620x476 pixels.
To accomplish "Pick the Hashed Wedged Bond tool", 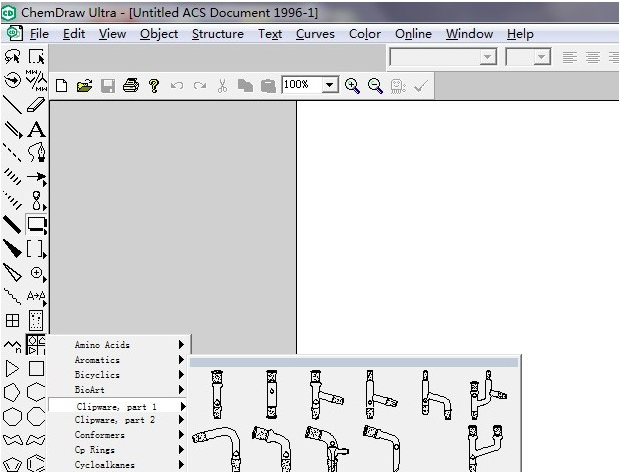I will click(x=13, y=200).
